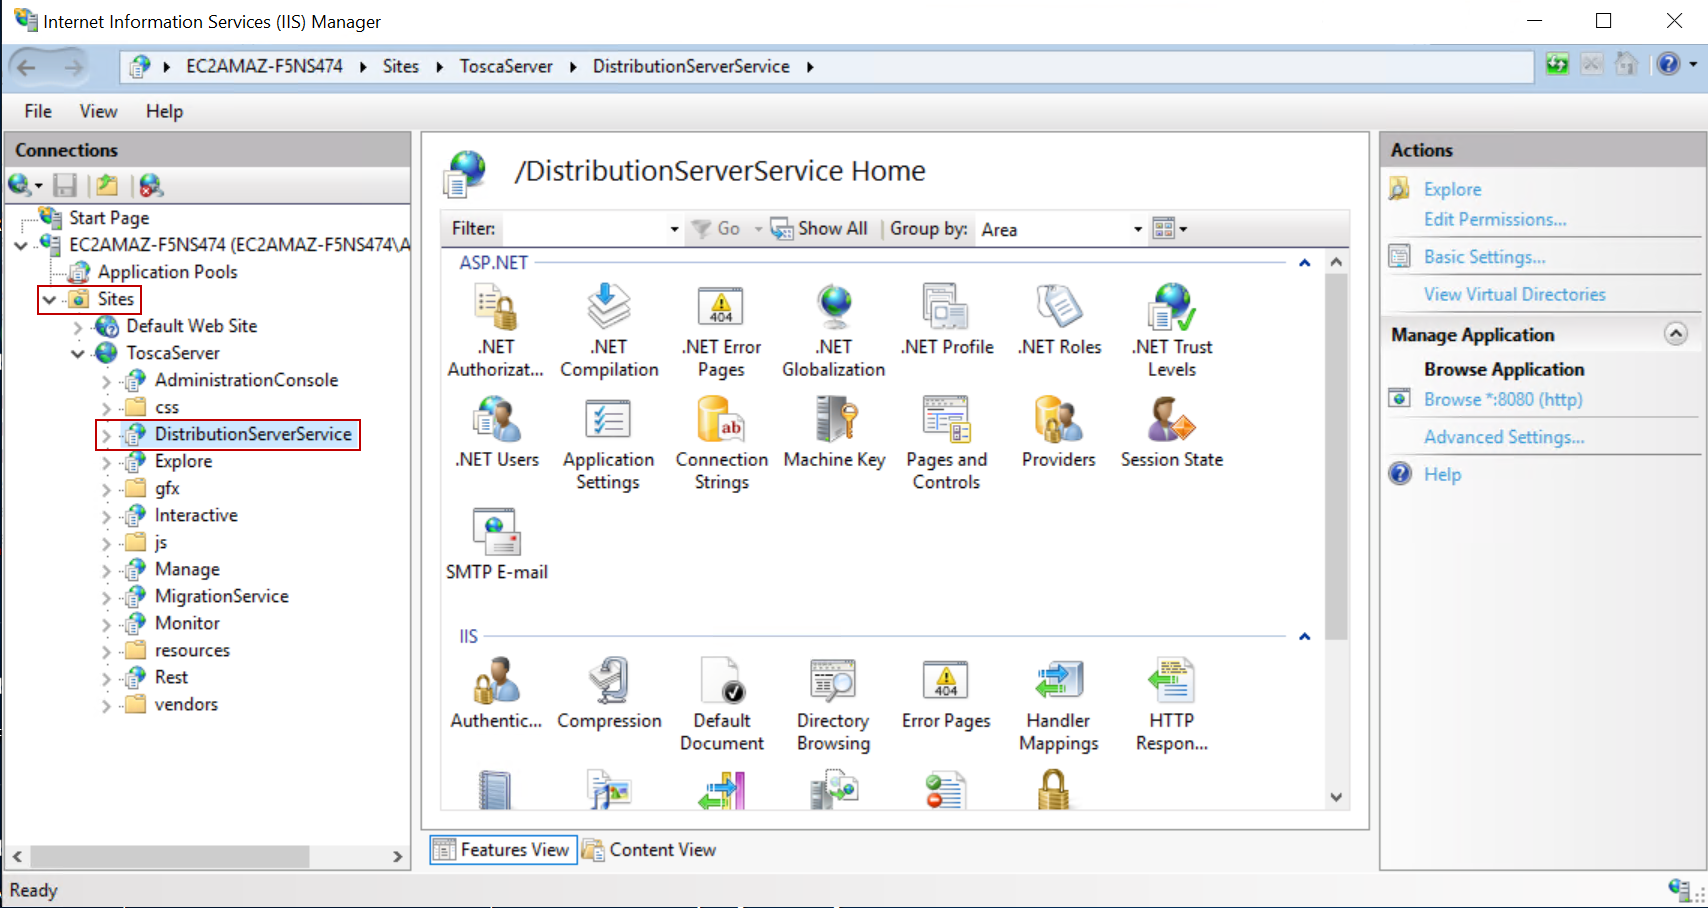Open the Providers feature
The width and height of the screenshot is (1708, 908).
(1059, 432)
